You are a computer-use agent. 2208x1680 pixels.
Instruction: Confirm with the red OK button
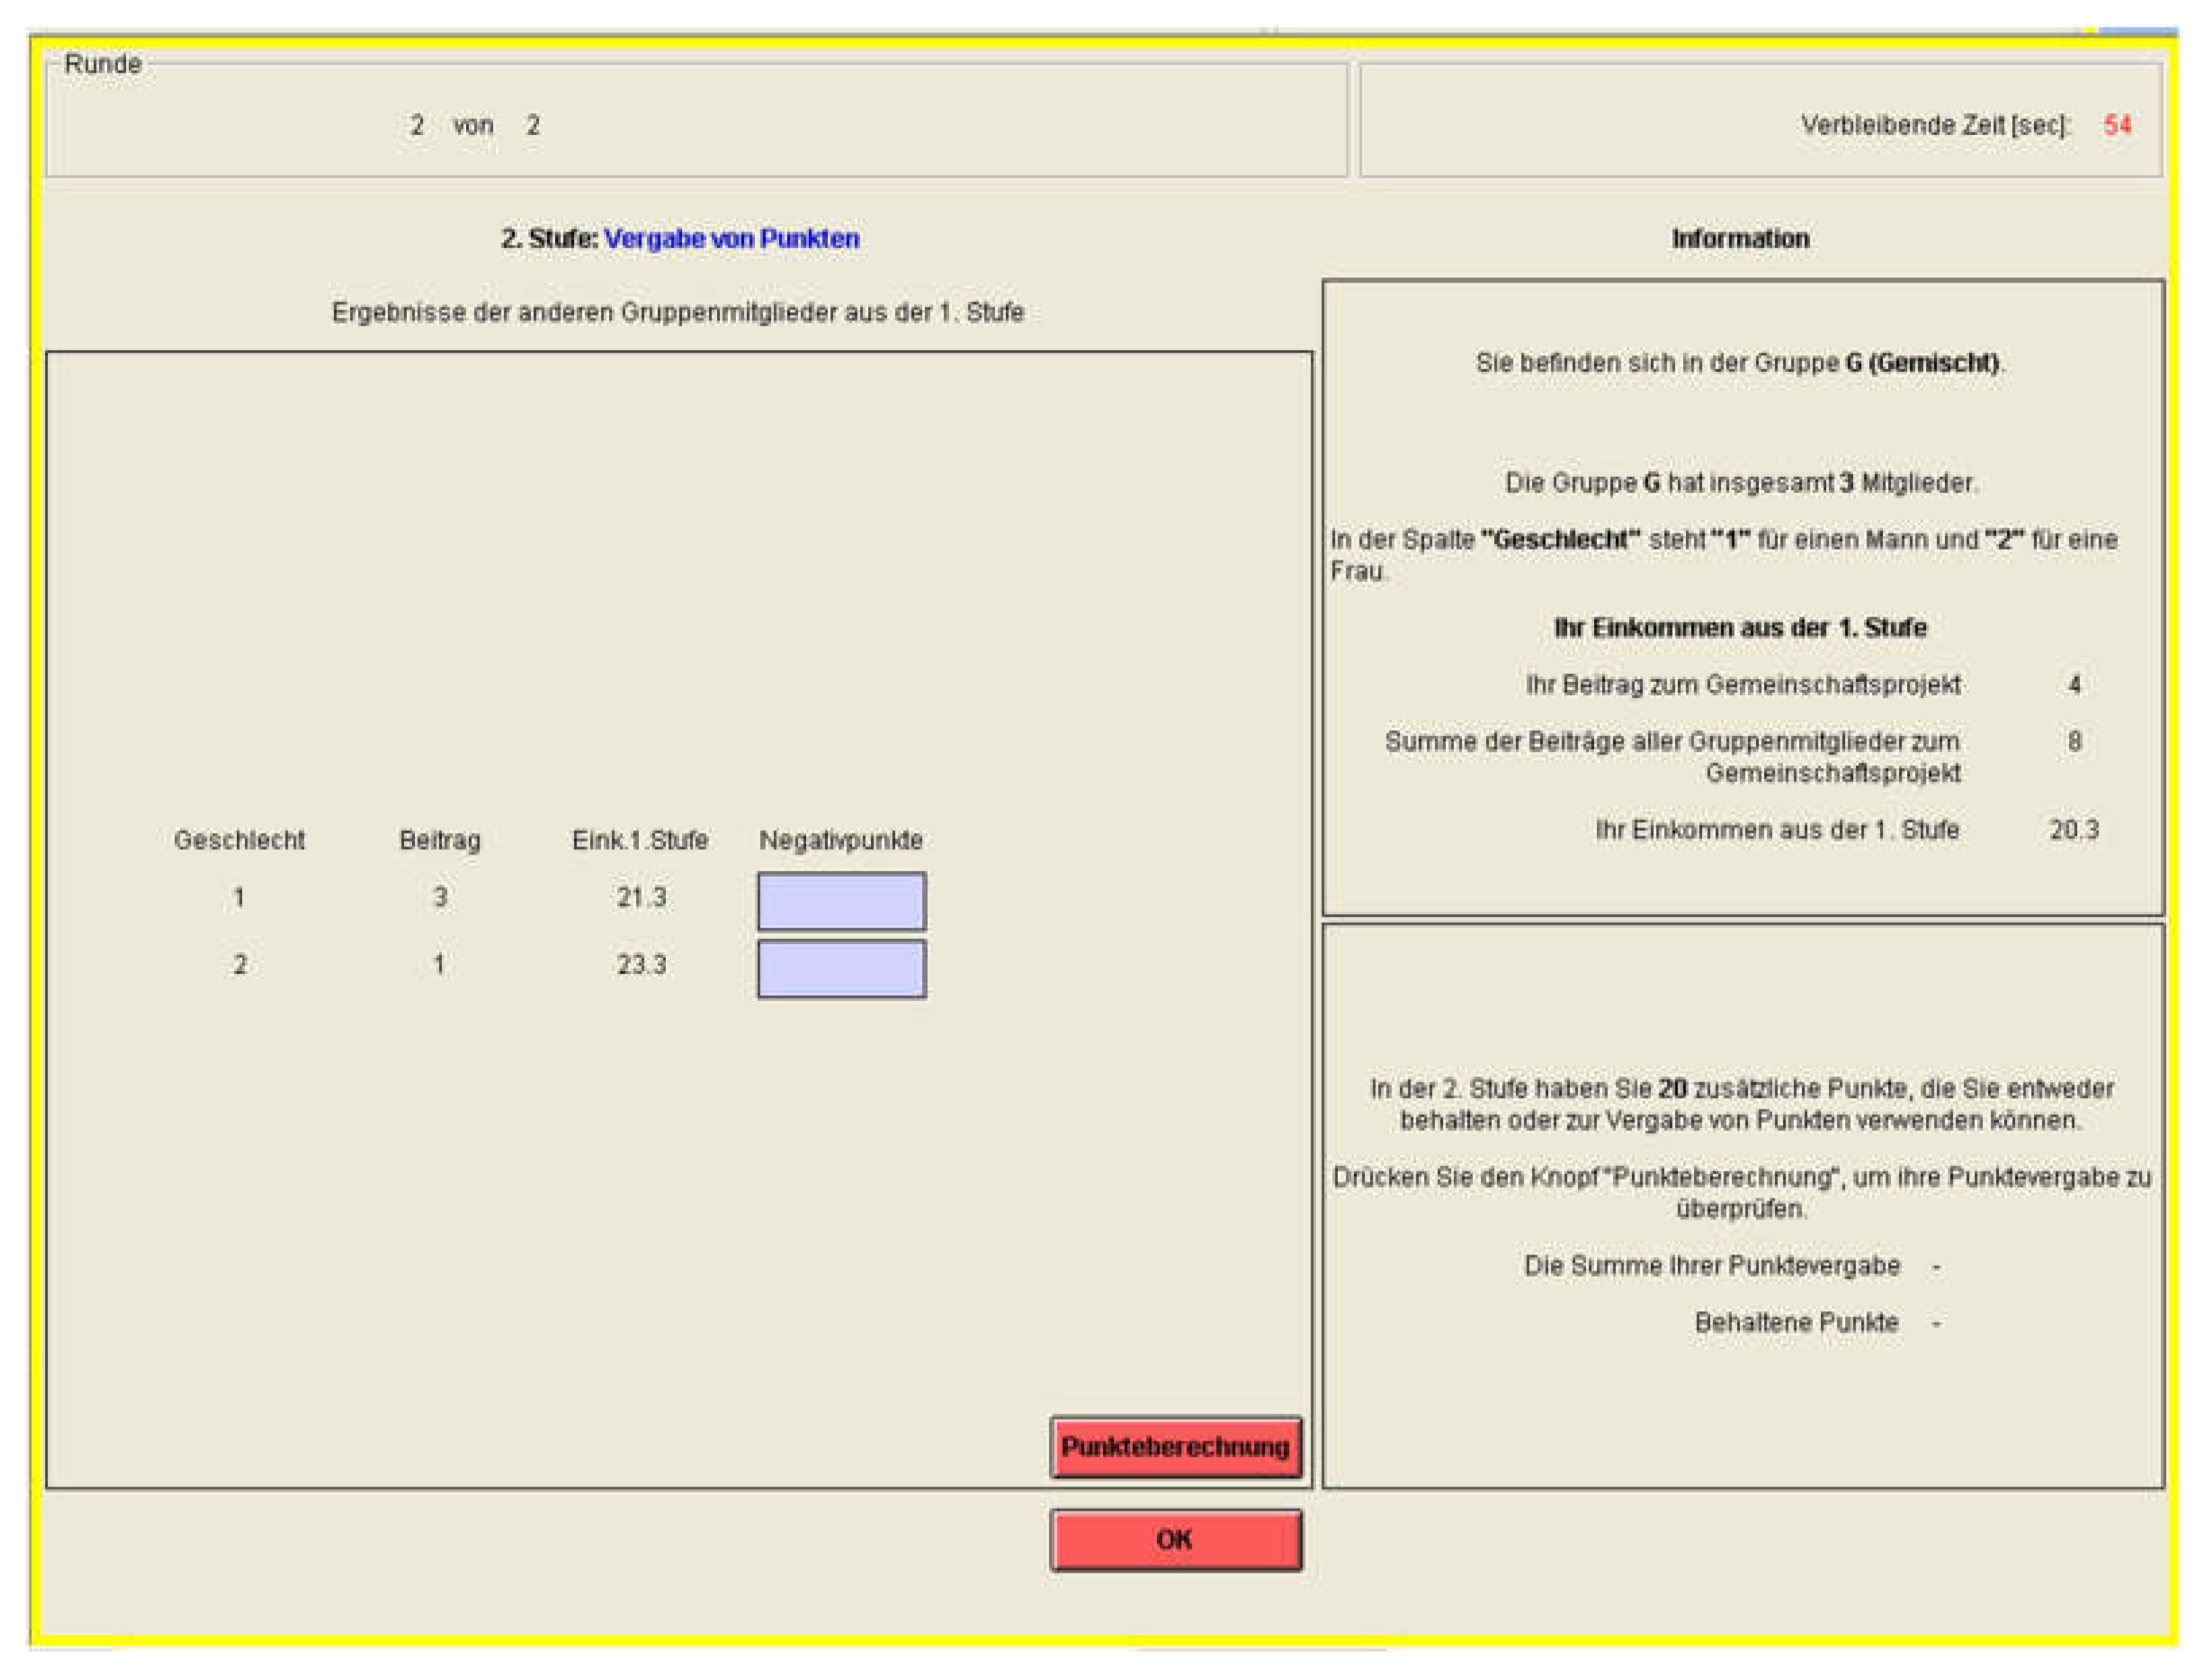coord(1175,1539)
